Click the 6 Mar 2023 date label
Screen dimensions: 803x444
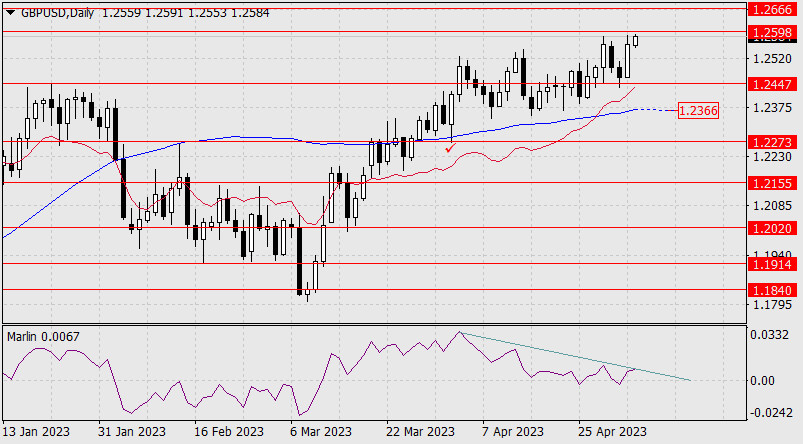[321, 432]
